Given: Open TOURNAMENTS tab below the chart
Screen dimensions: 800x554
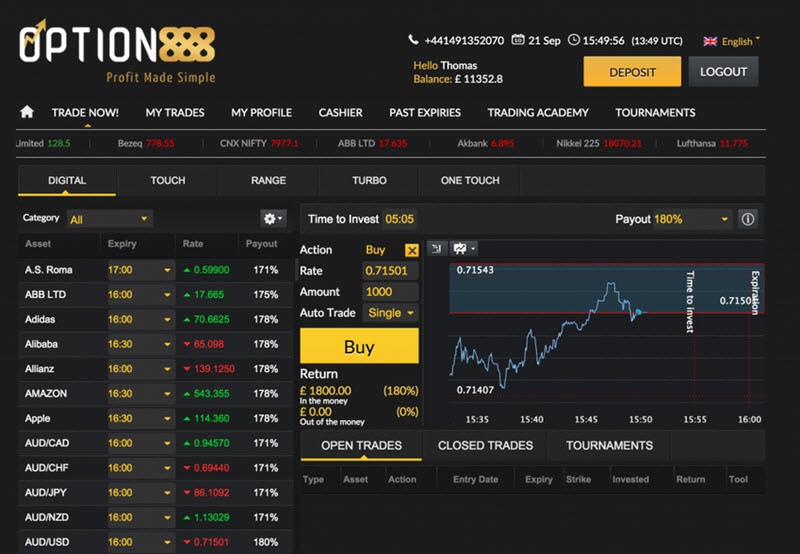Looking at the screenshot, I should click(x=609, y=445).
